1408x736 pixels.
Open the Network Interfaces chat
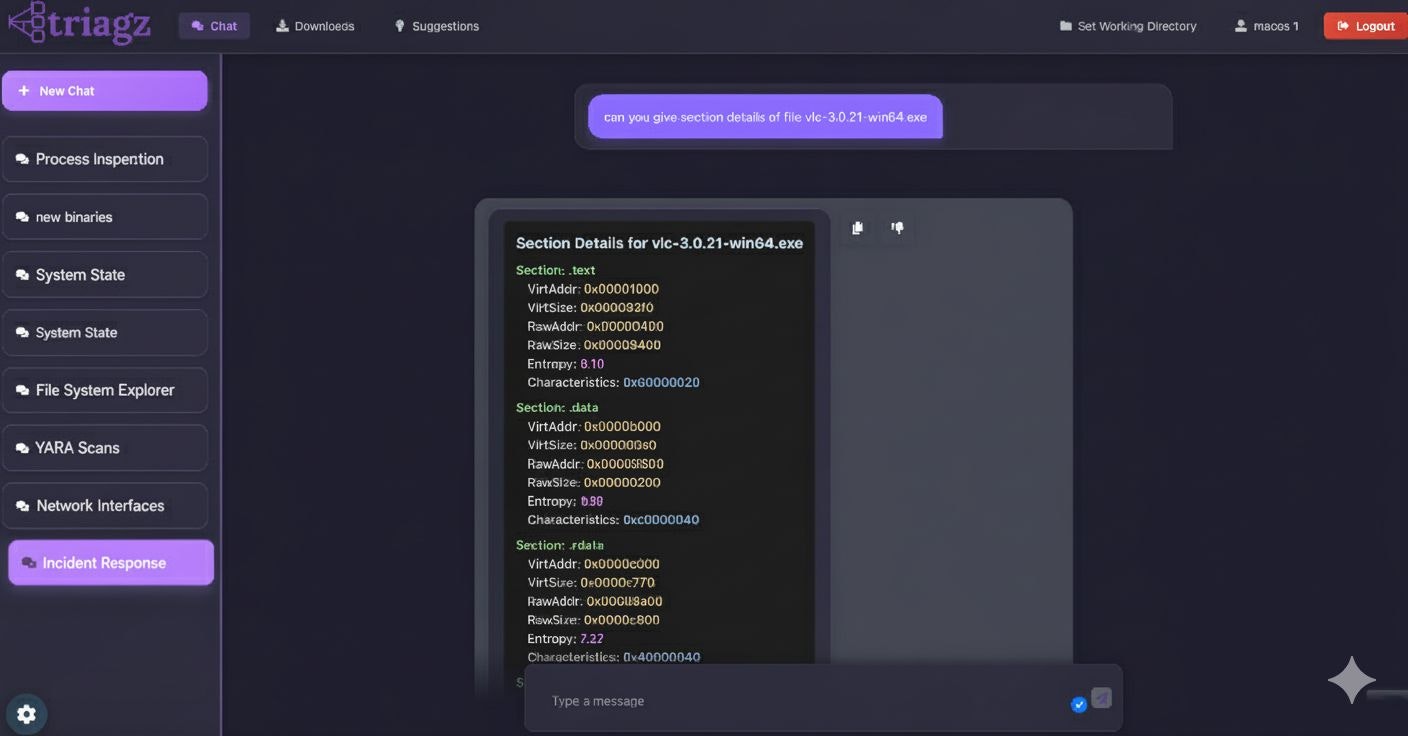(105, 506)
